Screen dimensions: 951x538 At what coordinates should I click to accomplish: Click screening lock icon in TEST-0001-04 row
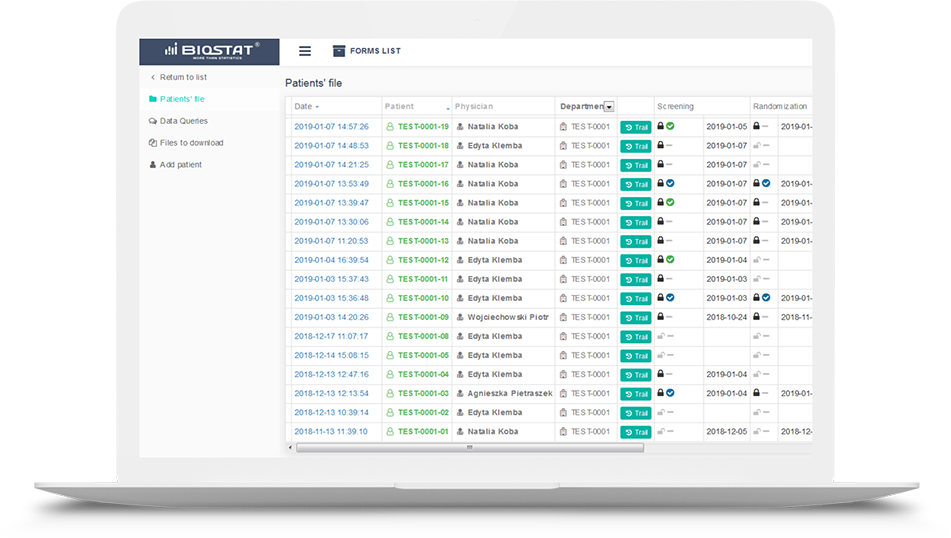(x=660, y=374)
